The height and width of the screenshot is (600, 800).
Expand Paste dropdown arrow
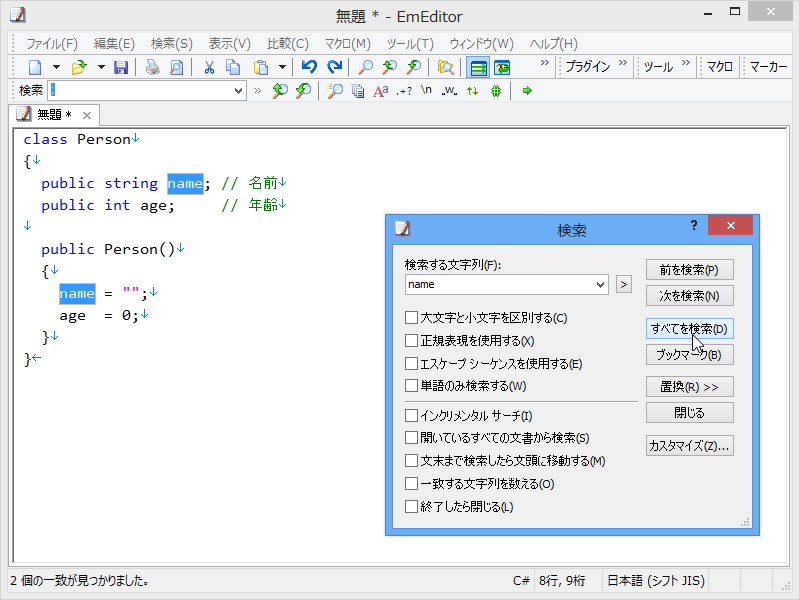[282, 67]
